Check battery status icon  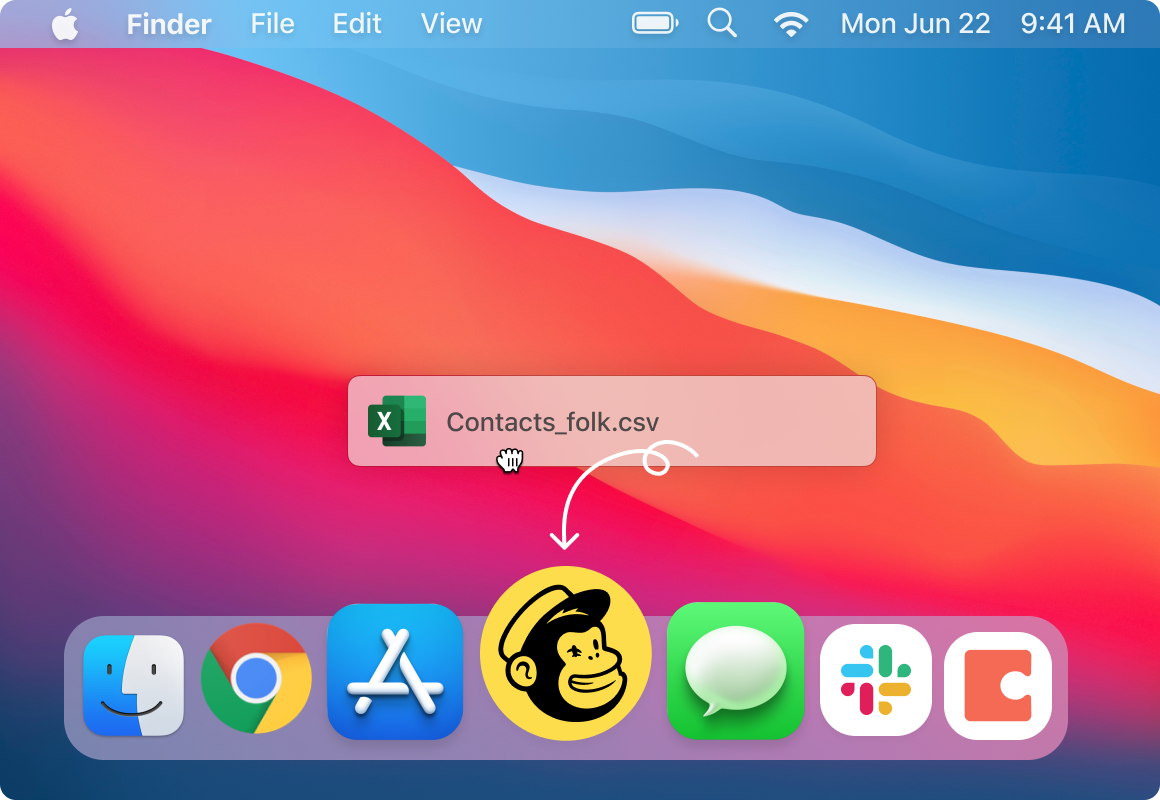[x=655, y=24]
